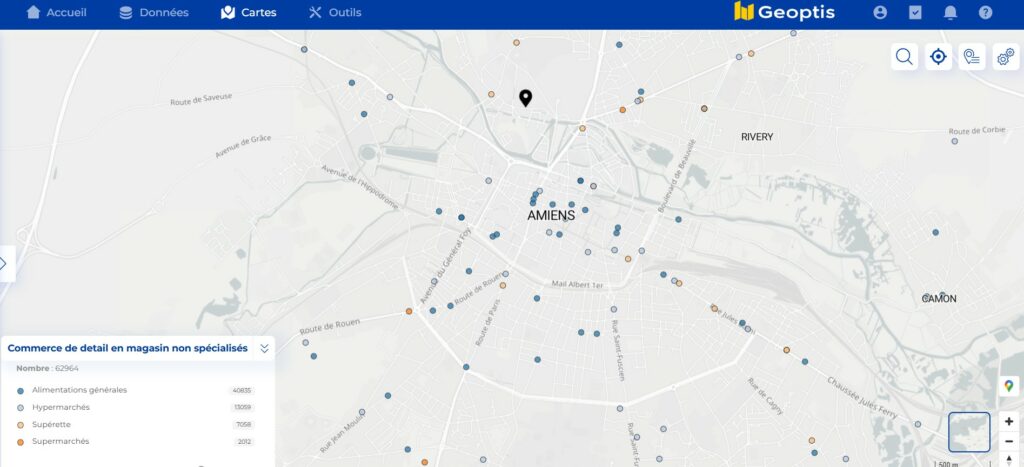Open the Accueil home menu
This screenshot has width=1024, height=467.
[56, 12]
